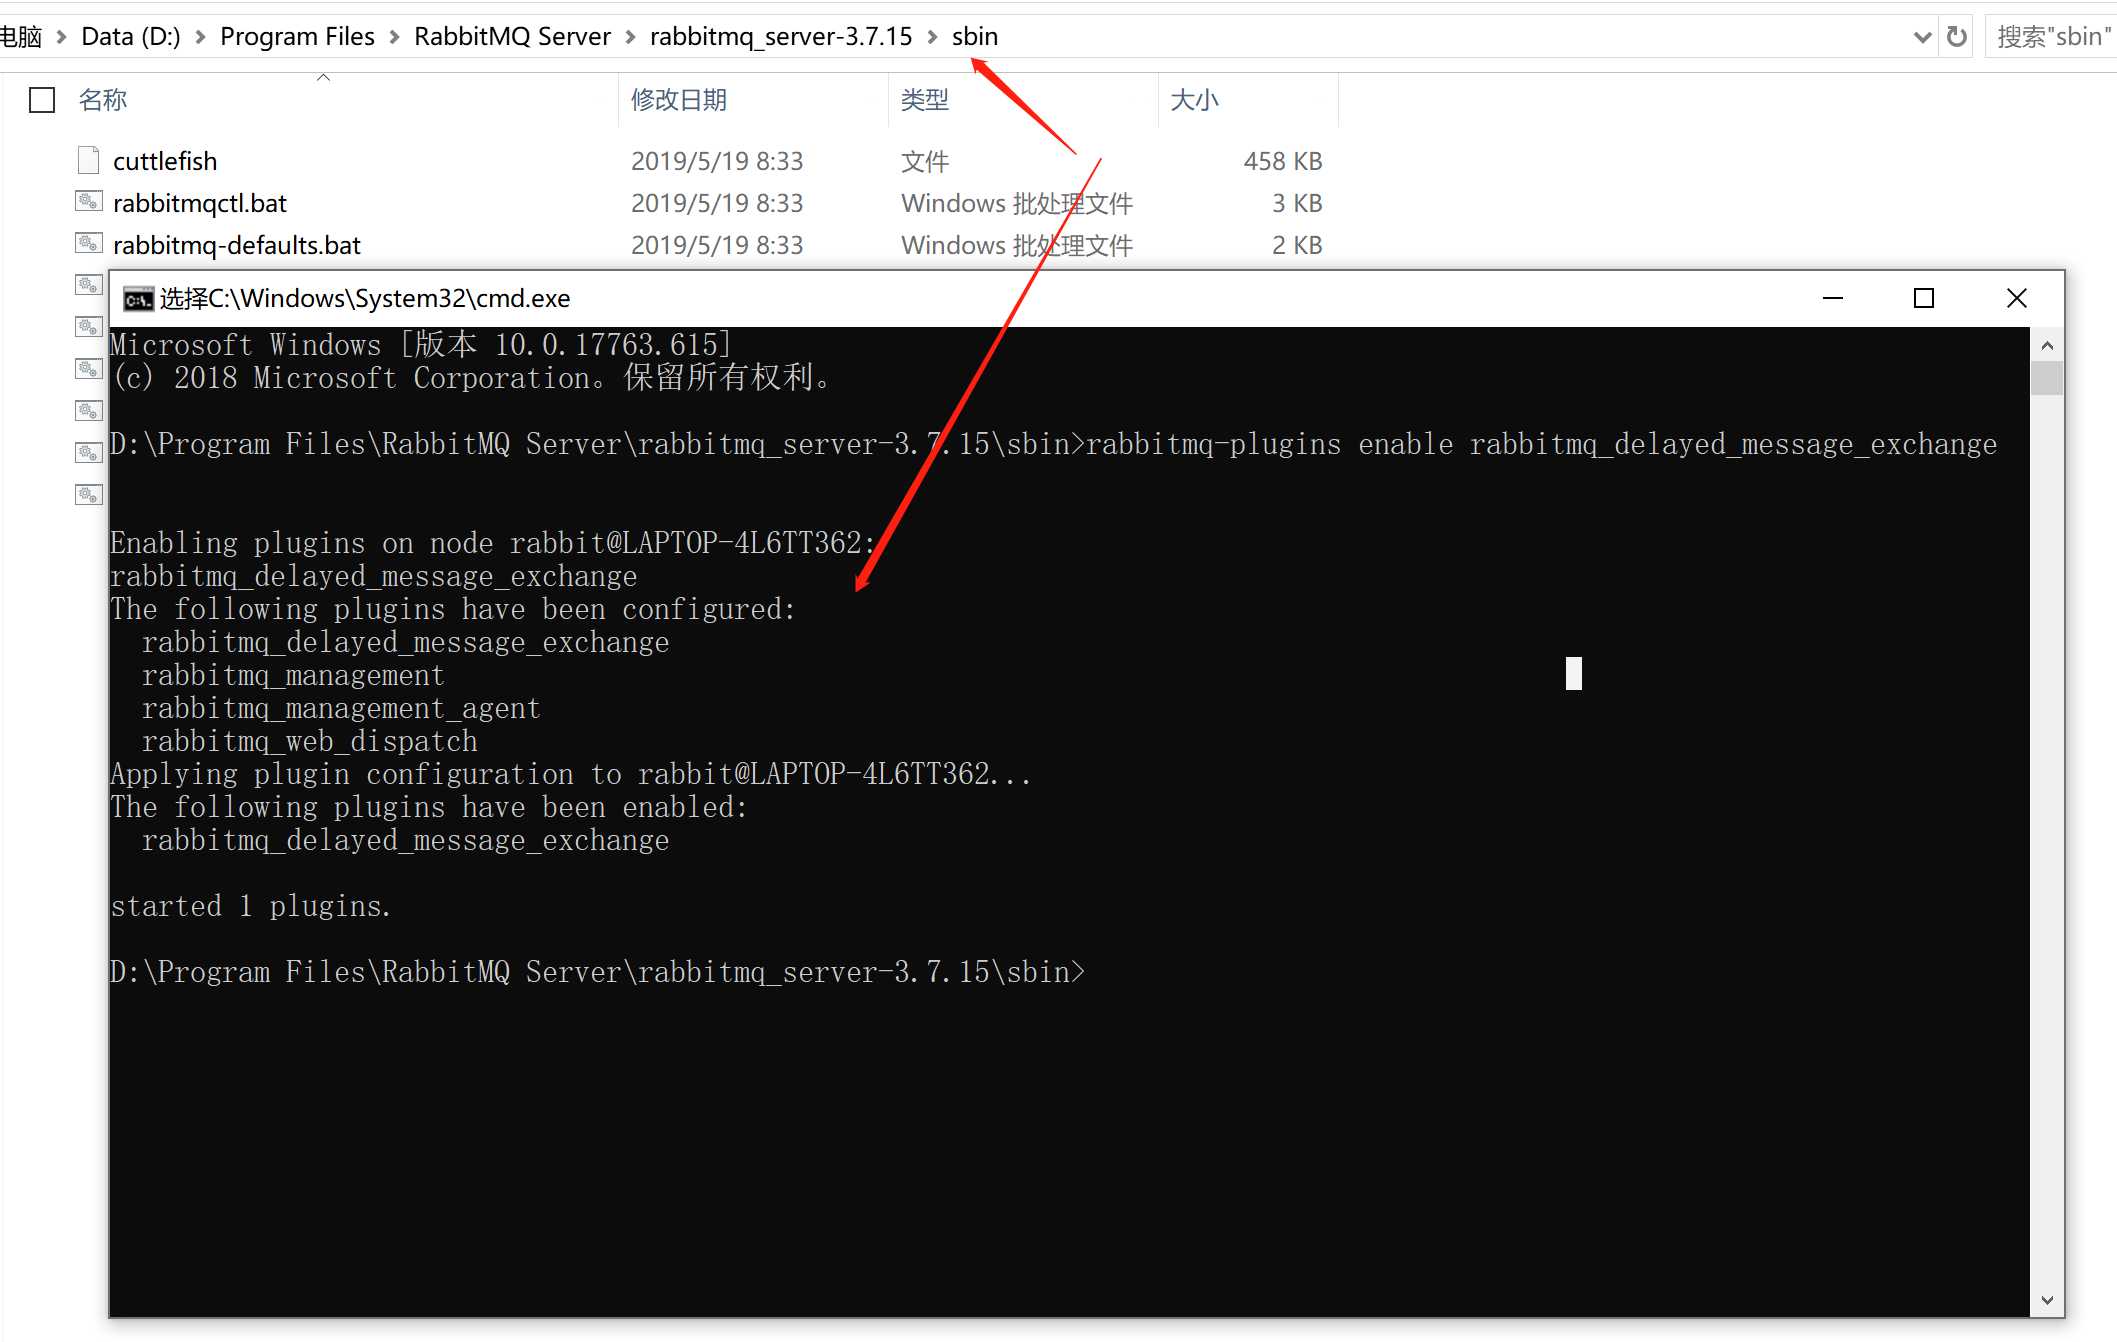Toggle the select-all checkbox in the file list header
Screen dimensions: 2117x1342
click(x=42, y=100)
